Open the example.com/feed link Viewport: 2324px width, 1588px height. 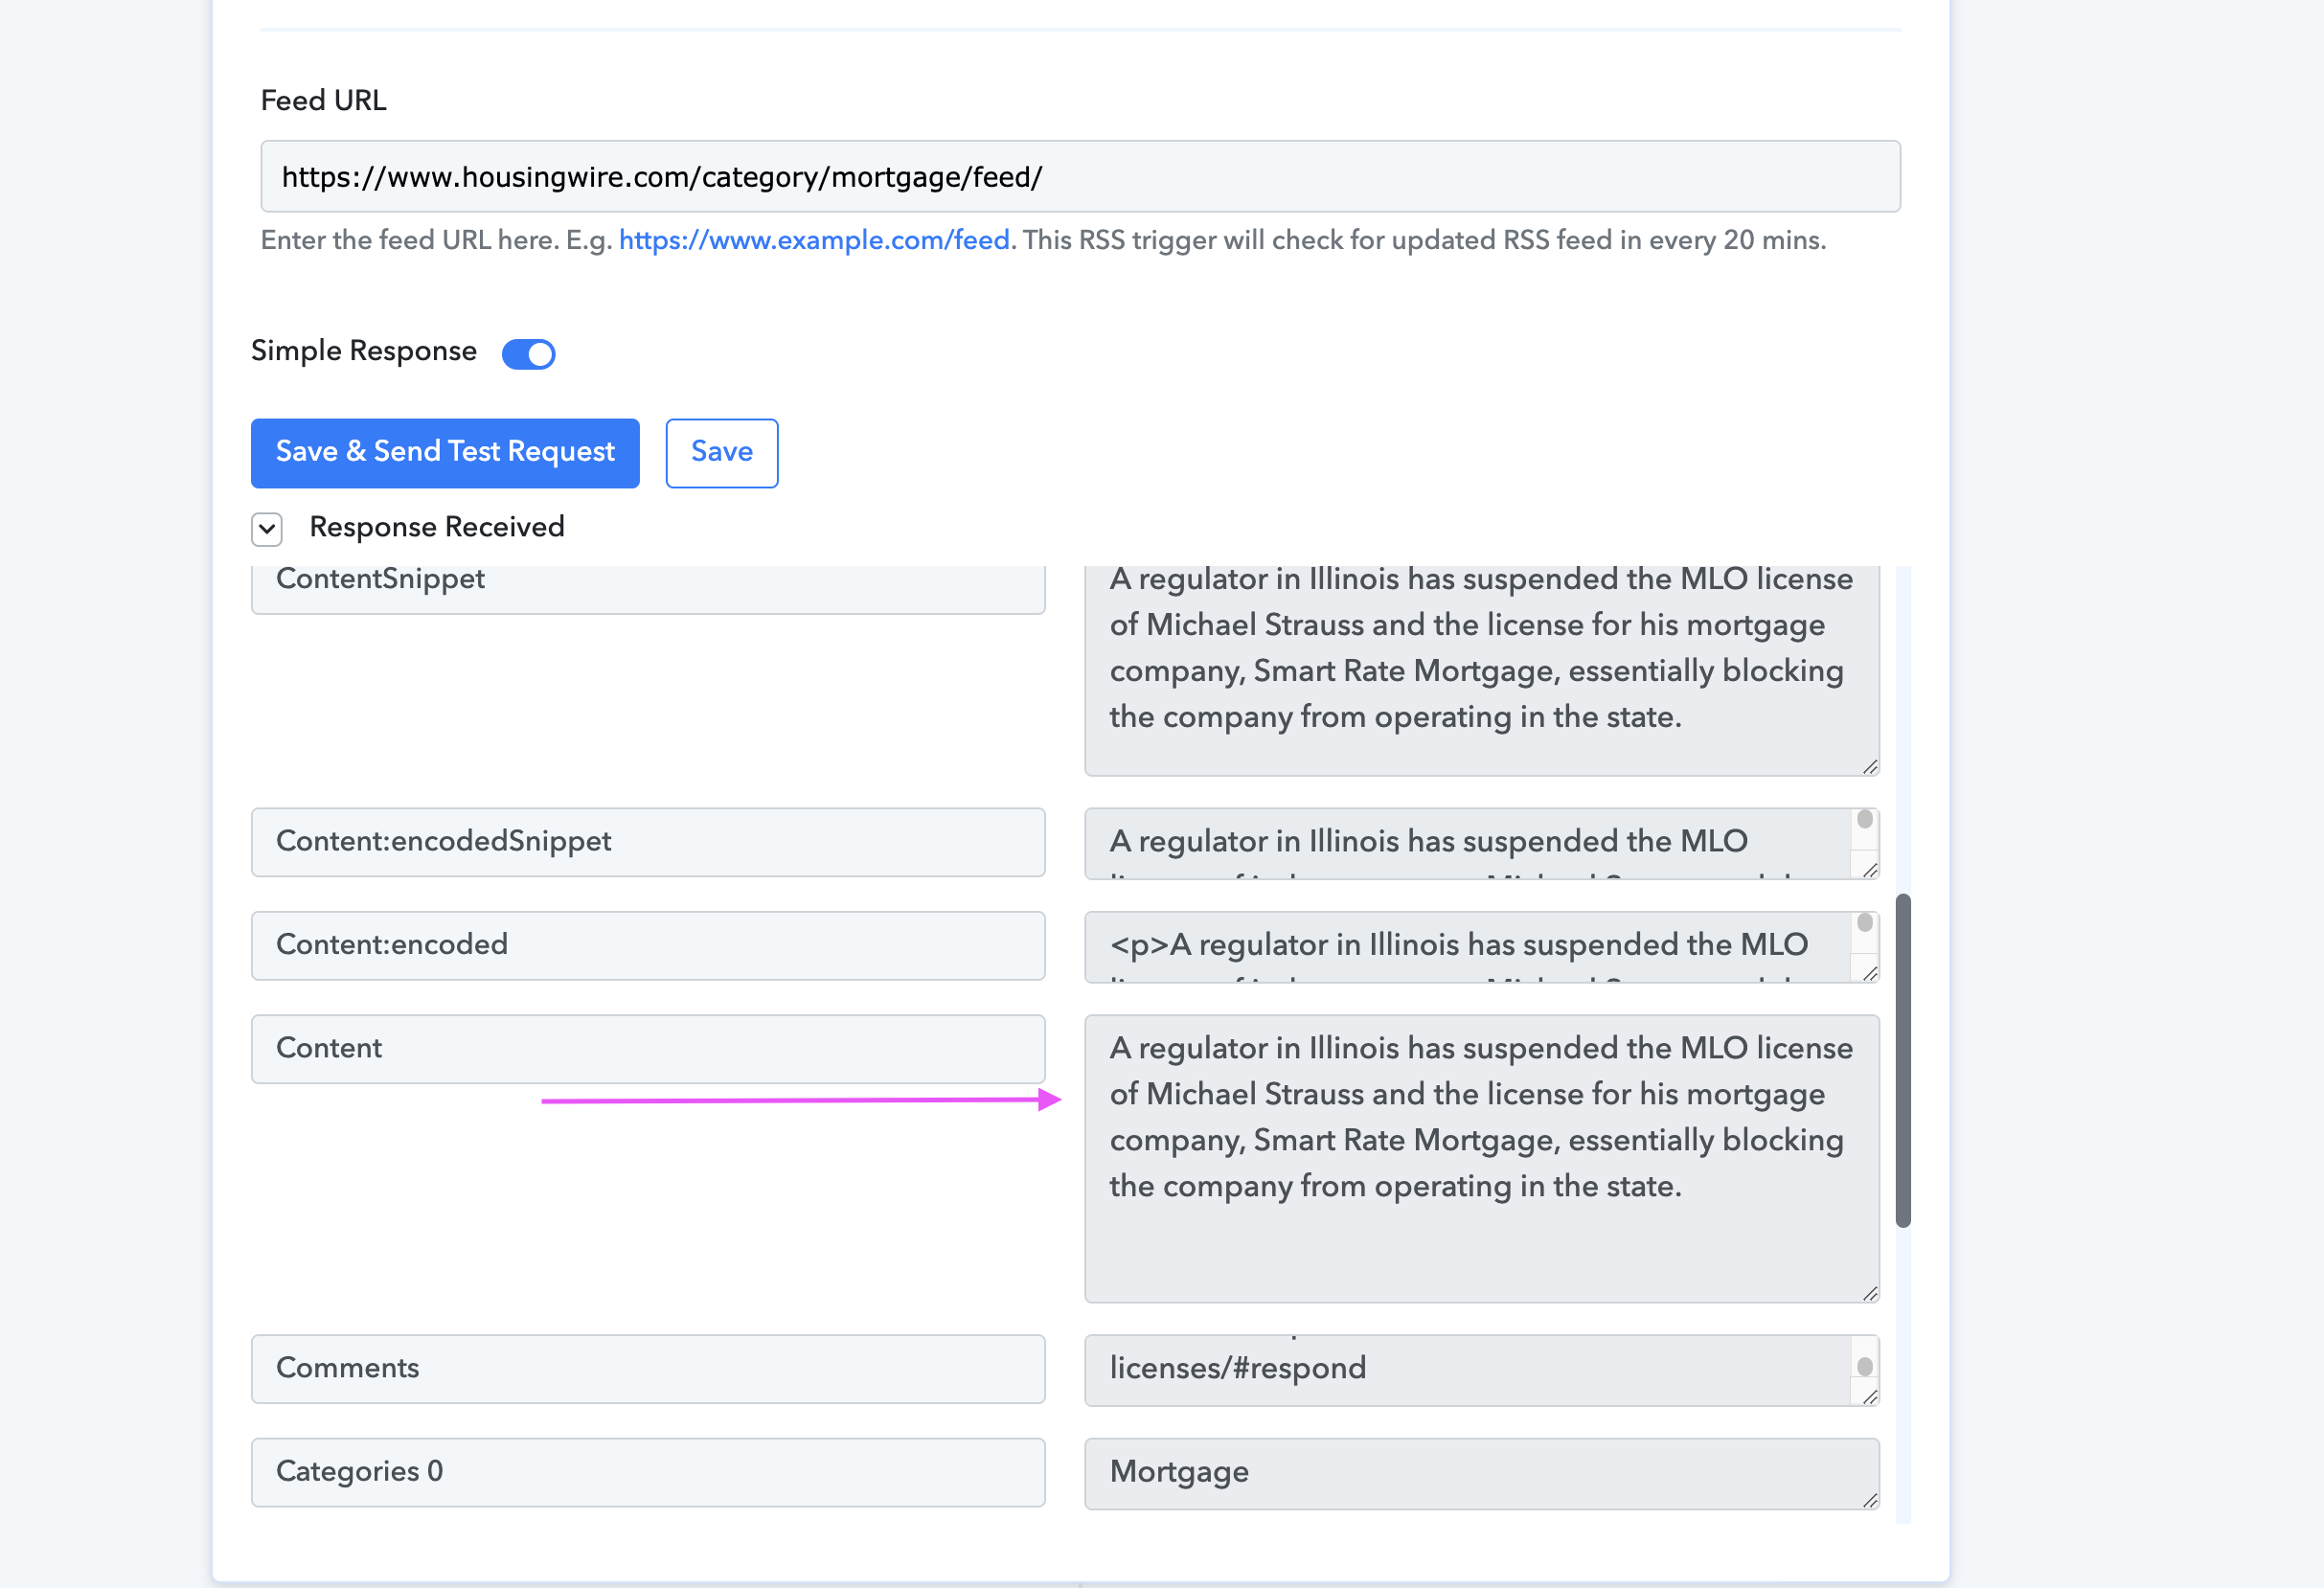tap(814, 240)
